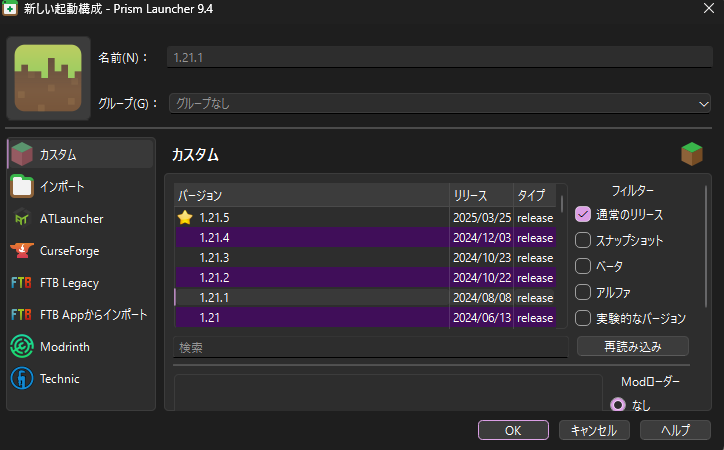Image resolution: width=724 pixels, height=450 pixels.
Task: Click the Technic blue logo icon
Action: point(22,378)
